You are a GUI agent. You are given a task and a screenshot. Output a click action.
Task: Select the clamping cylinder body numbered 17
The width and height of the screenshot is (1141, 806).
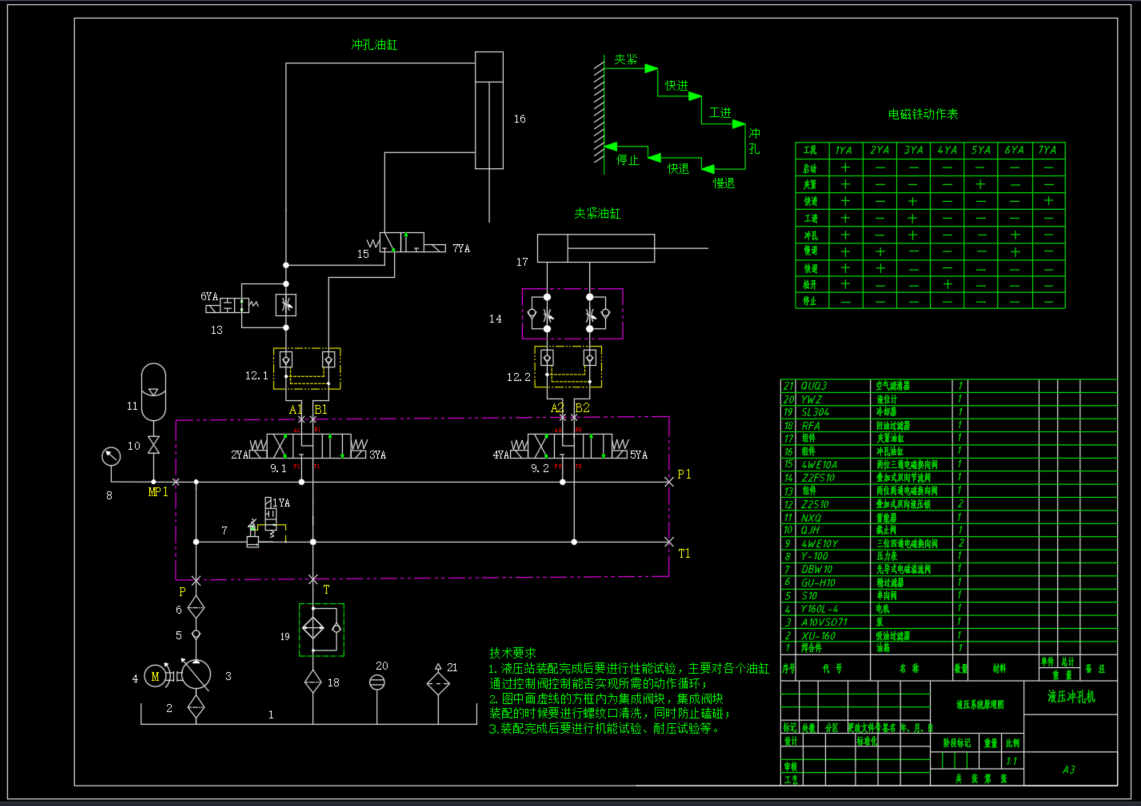pyautogui.click(x=595, y=248)
